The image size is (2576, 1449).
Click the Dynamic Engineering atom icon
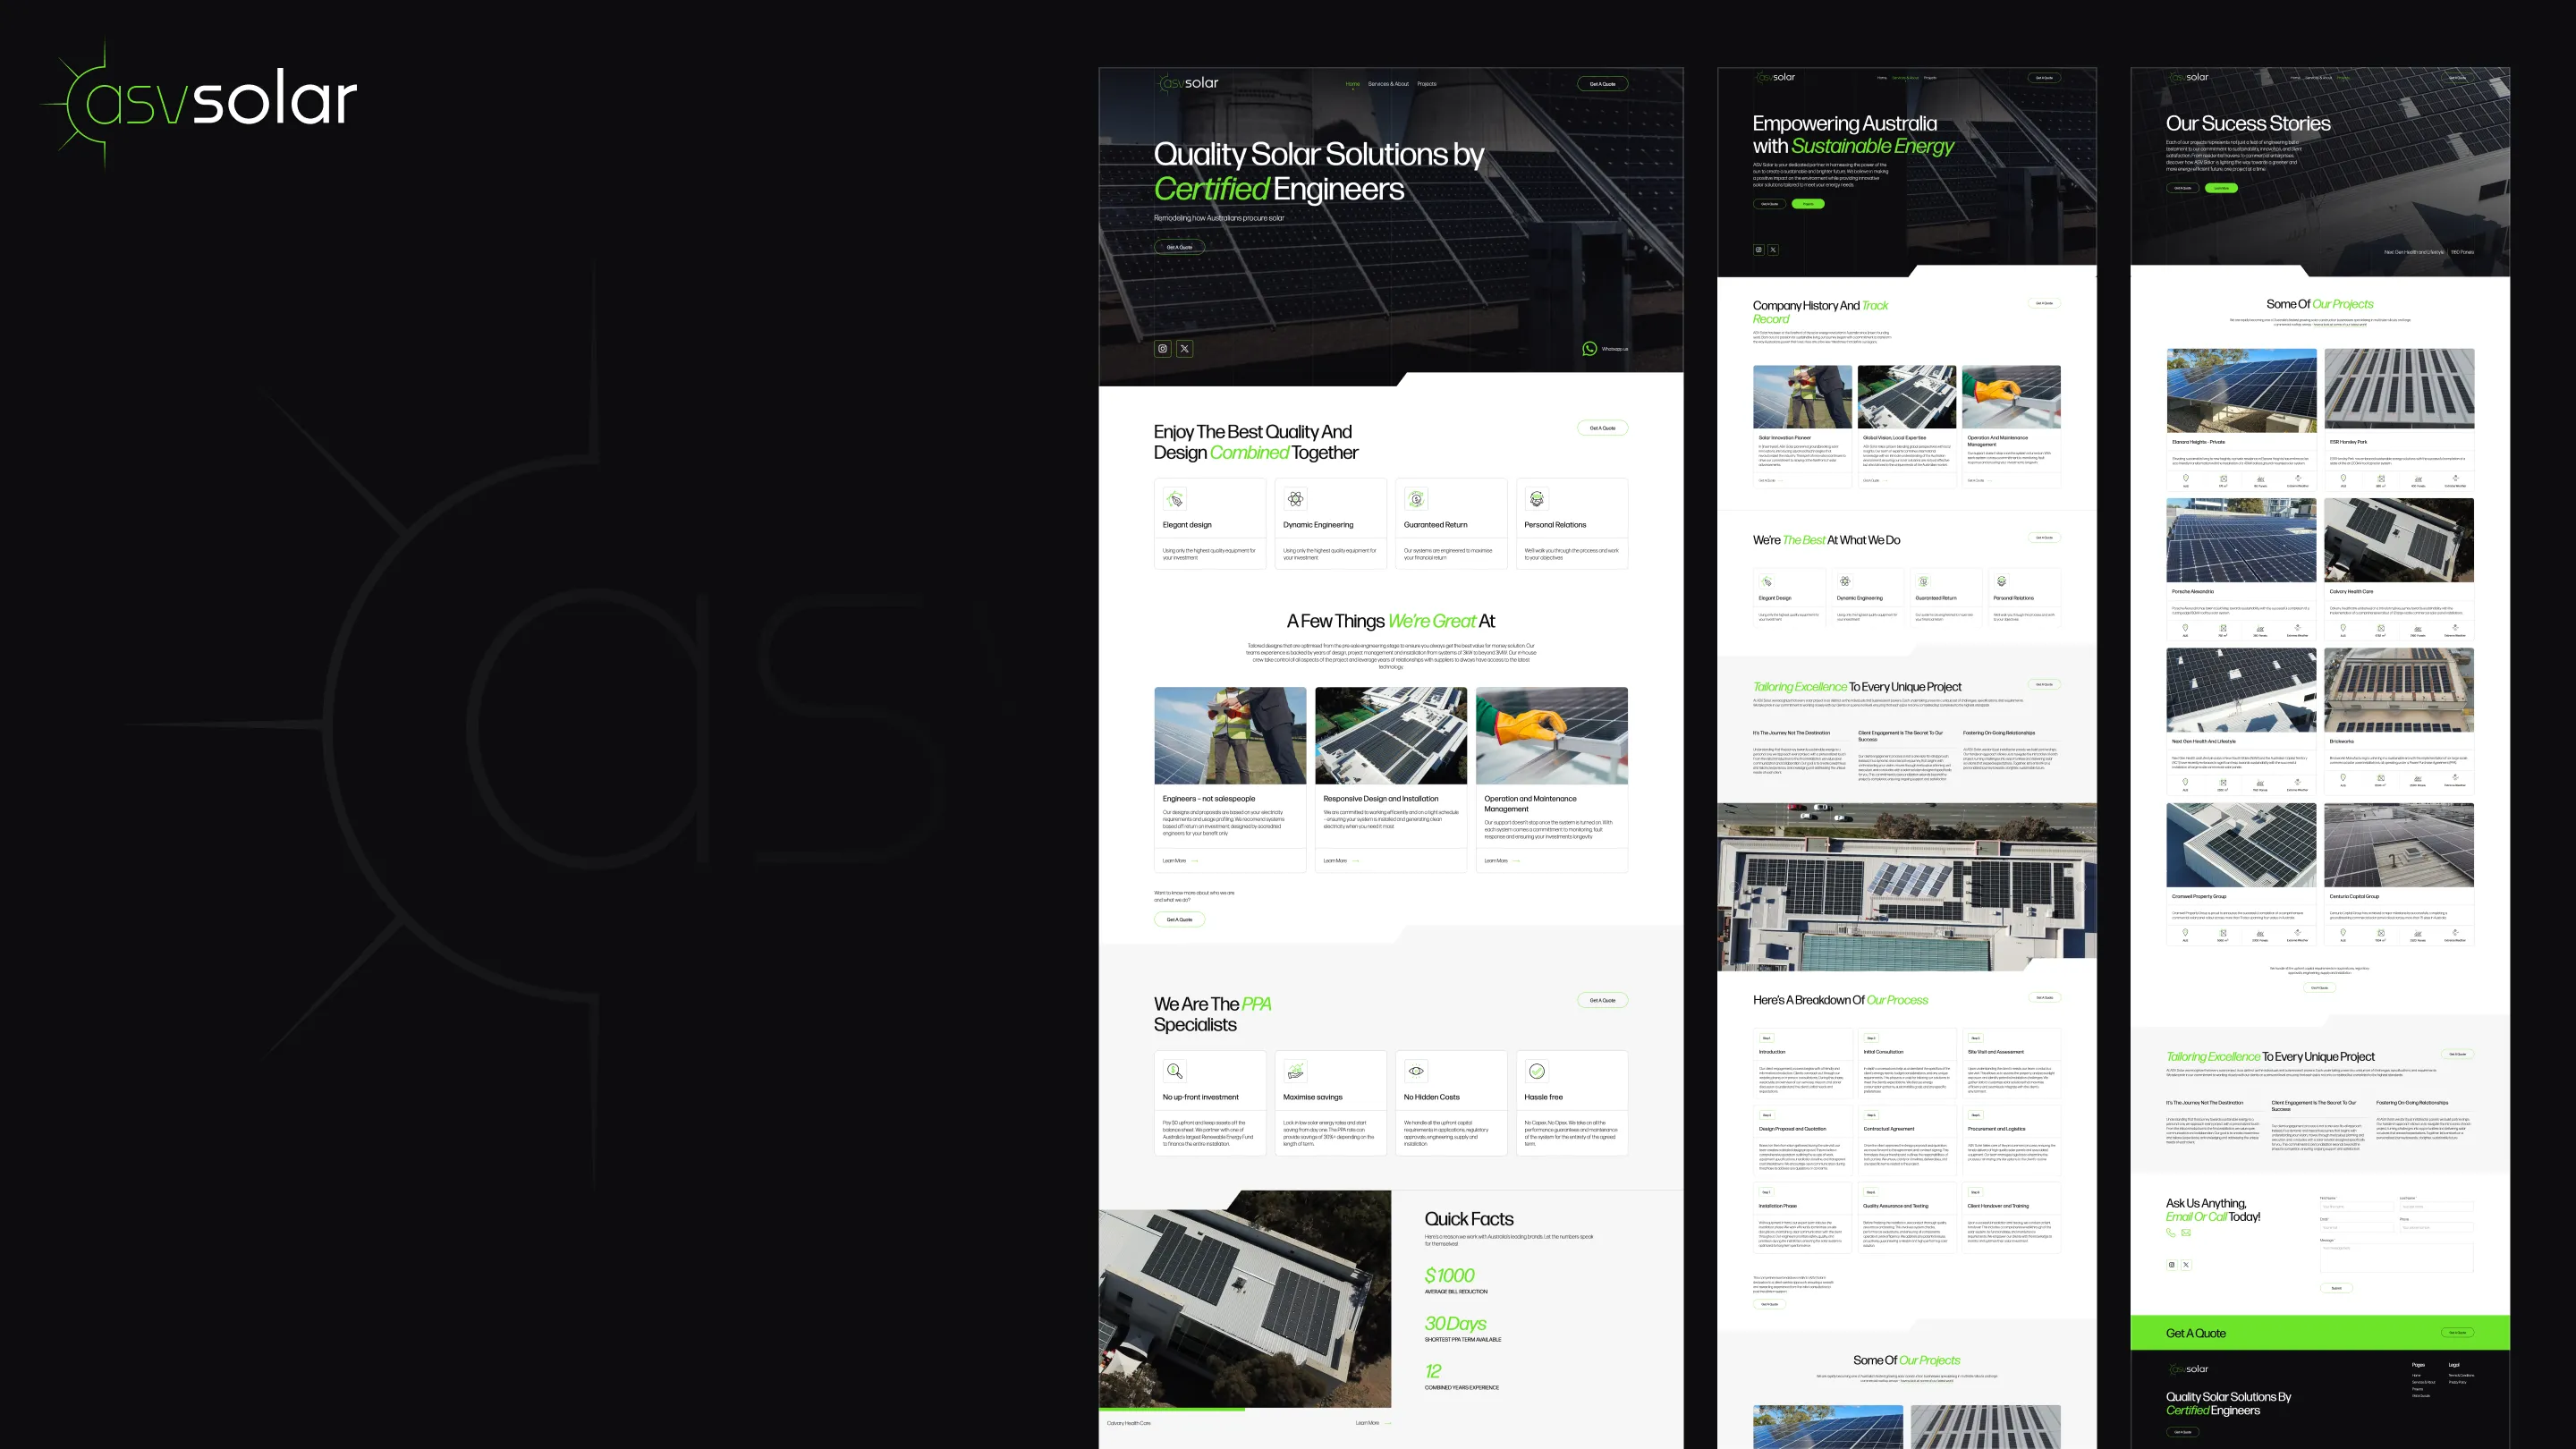[x=1296, y=499]
